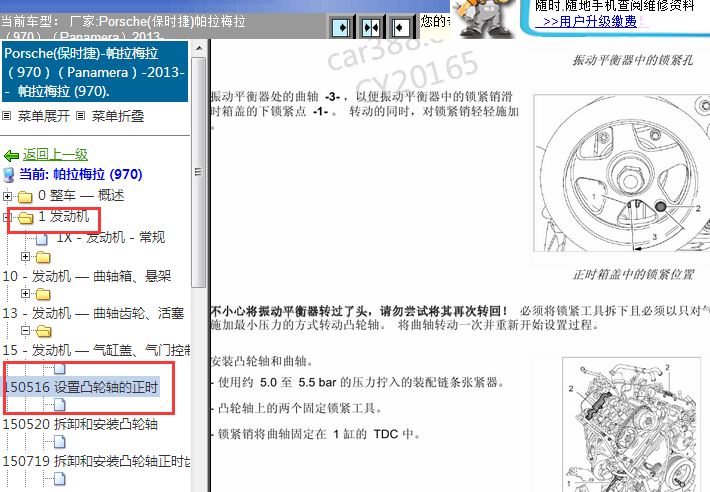Click the 当前: 帕拉梅拉 (970) label
The width and height of the screenshot is (710, 492).
[x=81, y=174]
